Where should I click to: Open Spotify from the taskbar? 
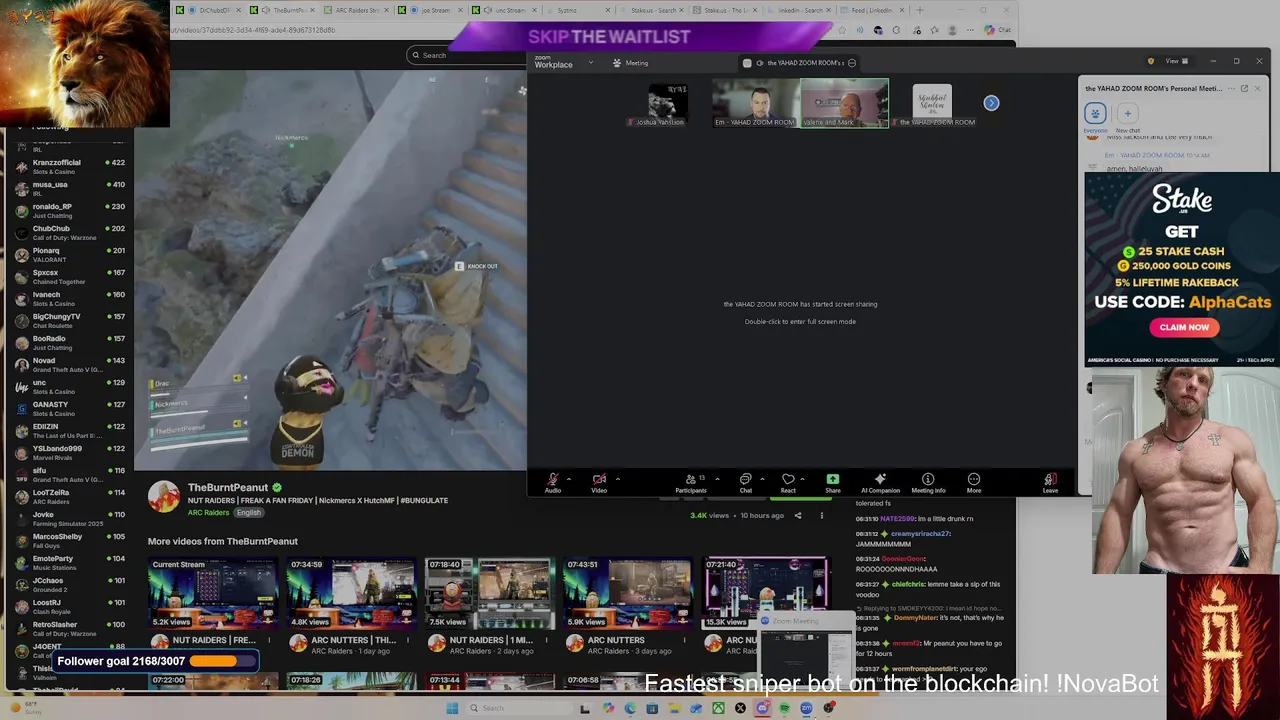click(784, 708)
